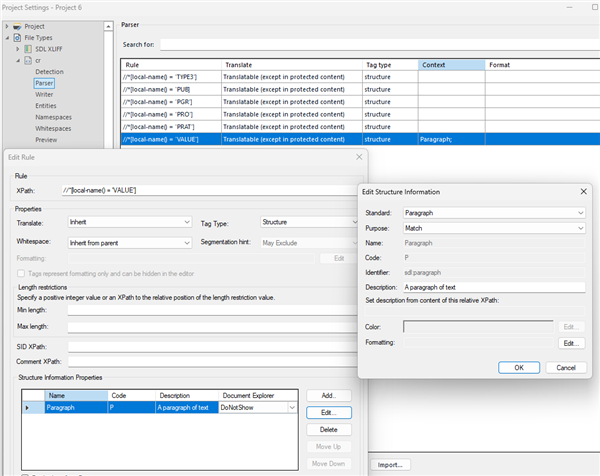Select Writer in the settings tree
600x476 pixels.
click(x=44, y=95)
